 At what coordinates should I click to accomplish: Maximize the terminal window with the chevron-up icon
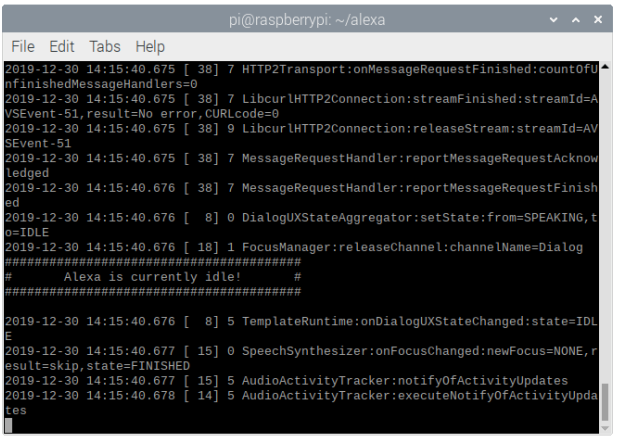(x=576, y=19)
